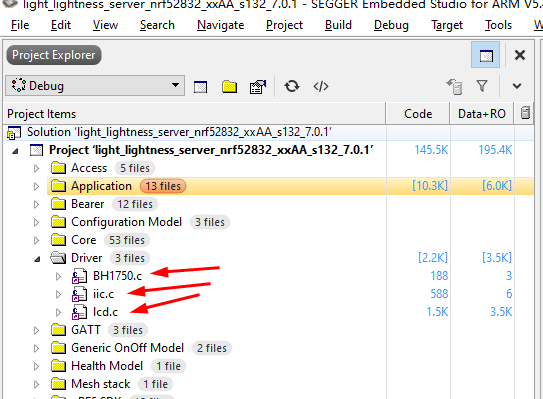Select the iic.c file

[103, 294]
